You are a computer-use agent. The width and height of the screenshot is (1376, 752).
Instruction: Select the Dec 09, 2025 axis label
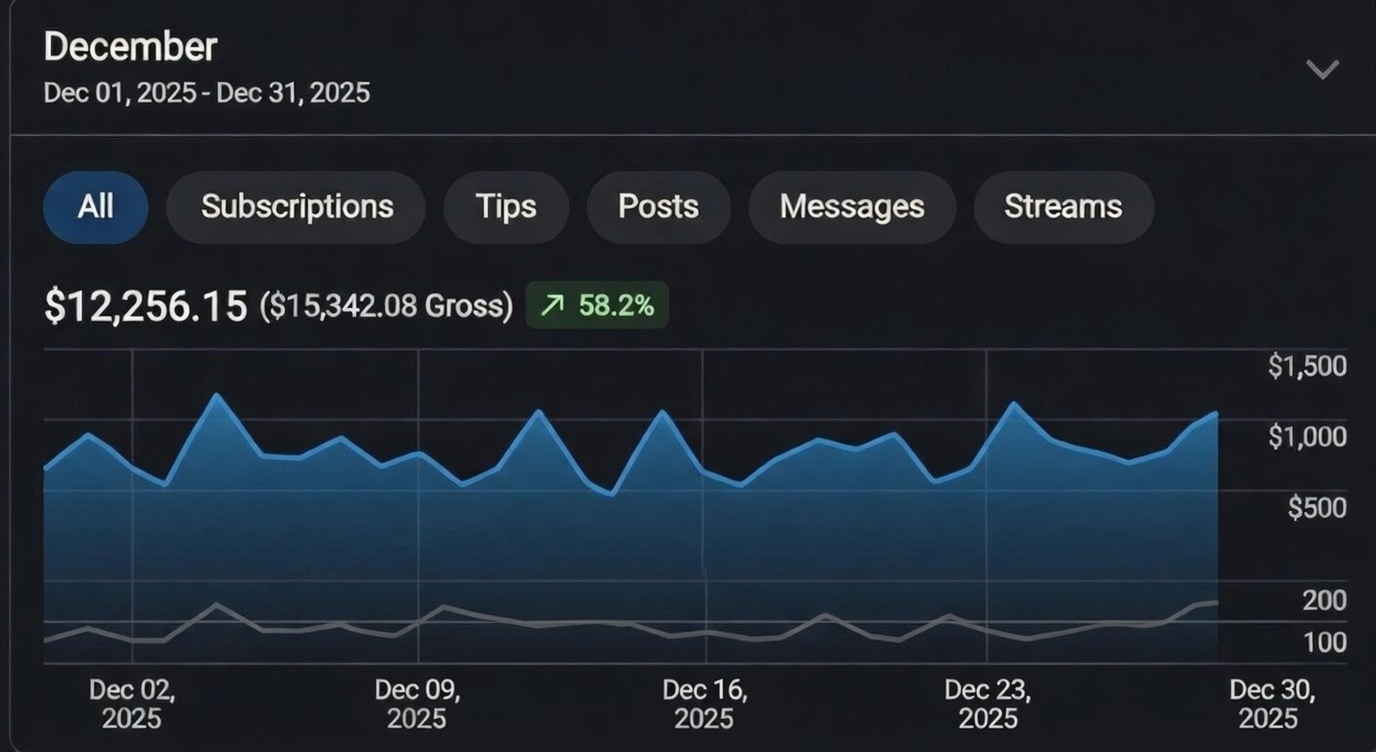(417, 704)
